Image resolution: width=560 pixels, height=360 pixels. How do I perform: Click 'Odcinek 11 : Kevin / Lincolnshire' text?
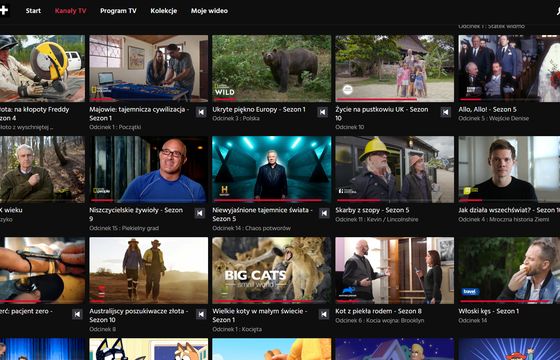point(376,219)
